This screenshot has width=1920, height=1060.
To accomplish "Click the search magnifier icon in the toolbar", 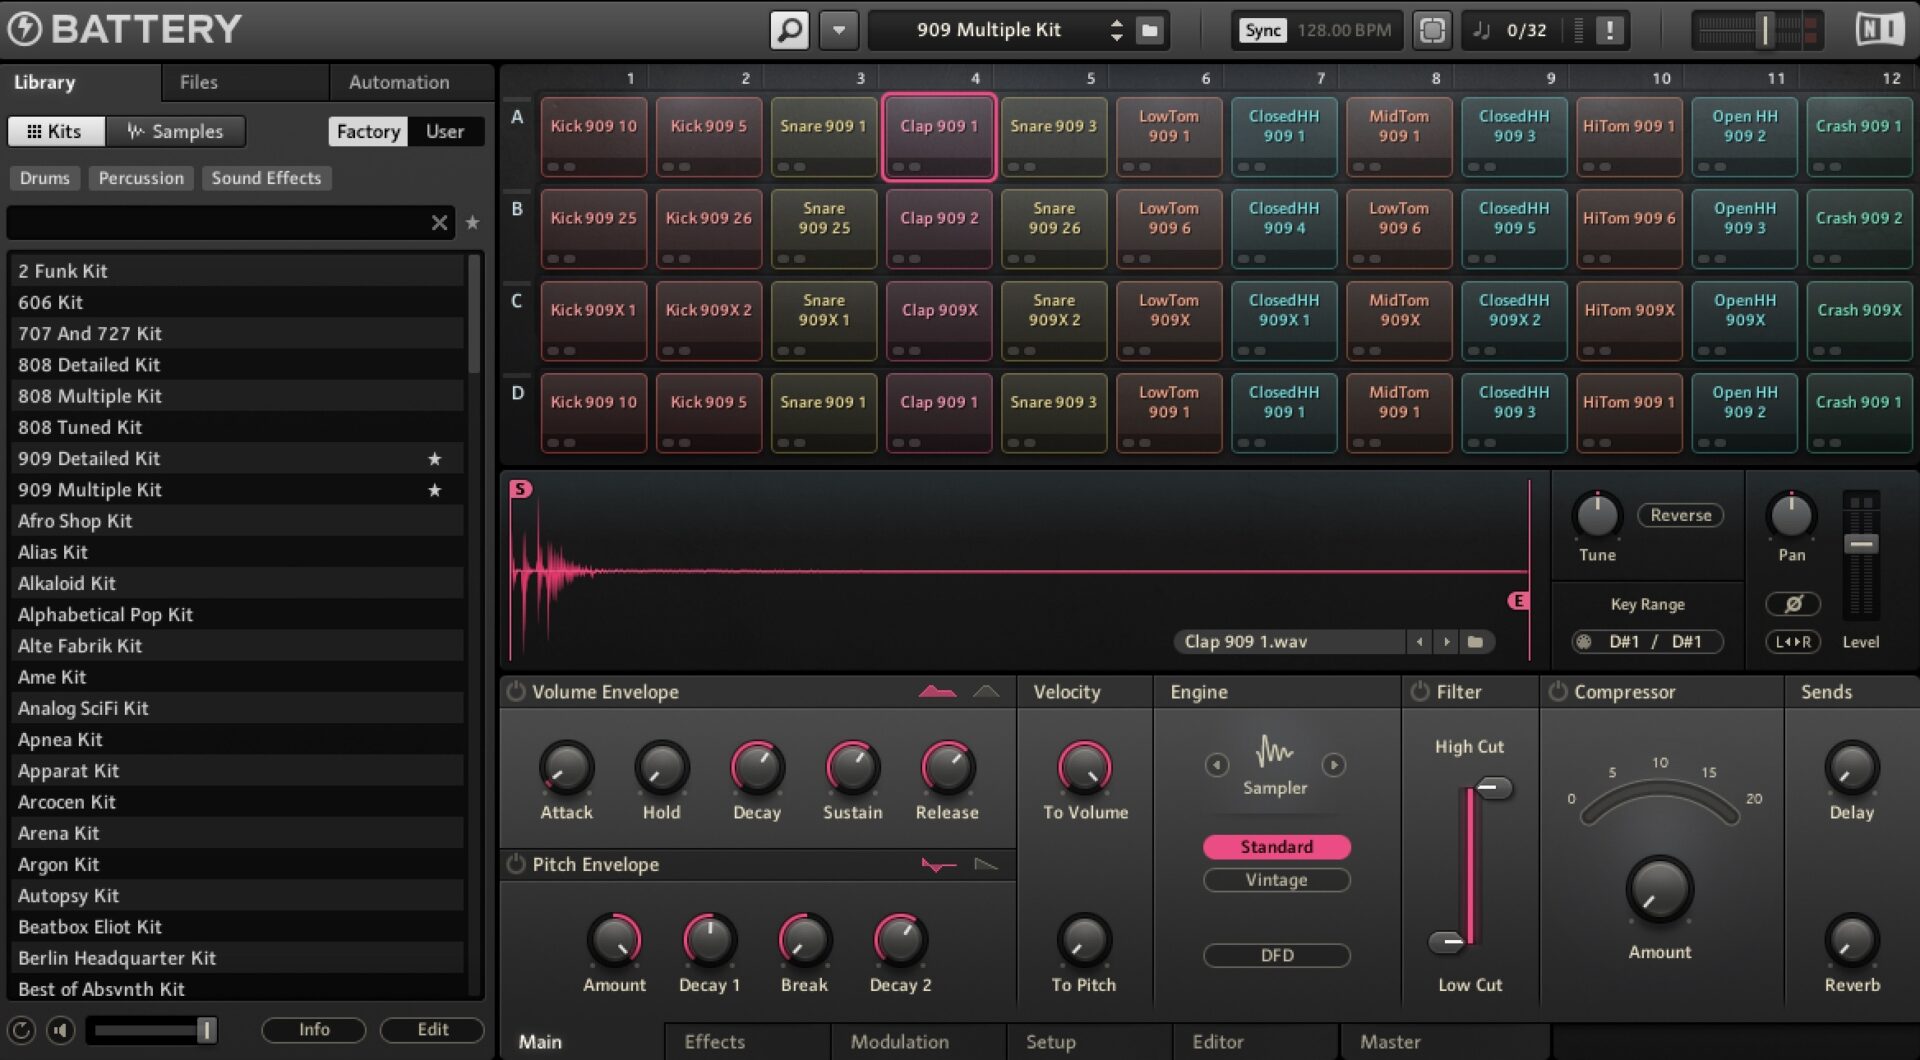I will [x=789, y=29].
